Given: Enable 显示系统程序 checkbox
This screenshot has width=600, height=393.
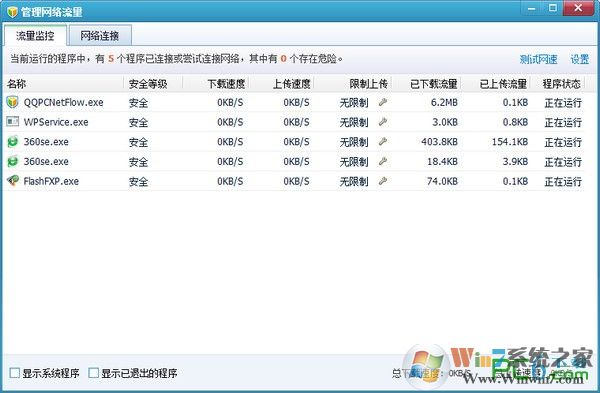Looking at the screenshot, I should 15,373.
